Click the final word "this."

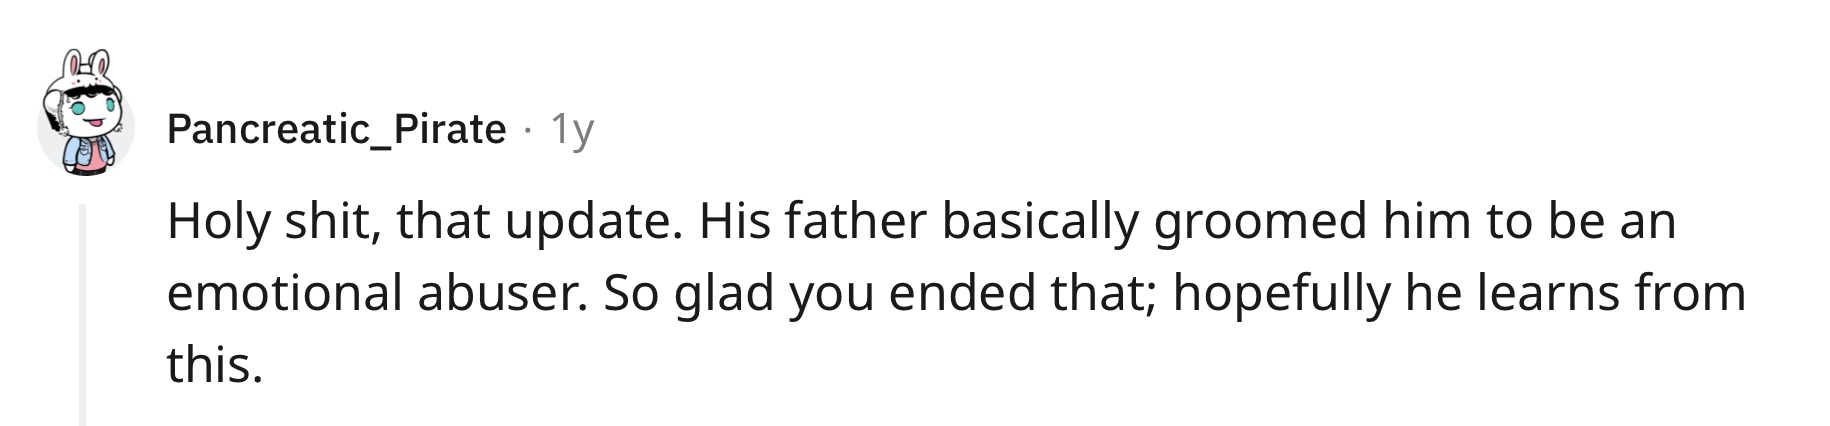click(215, 365)
